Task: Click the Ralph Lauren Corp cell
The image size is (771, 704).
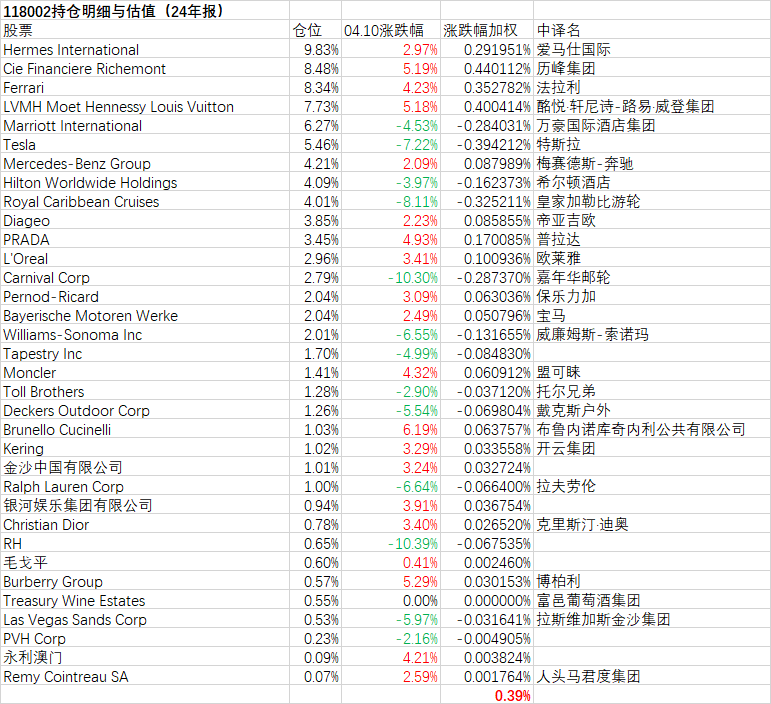Action: 145,486
